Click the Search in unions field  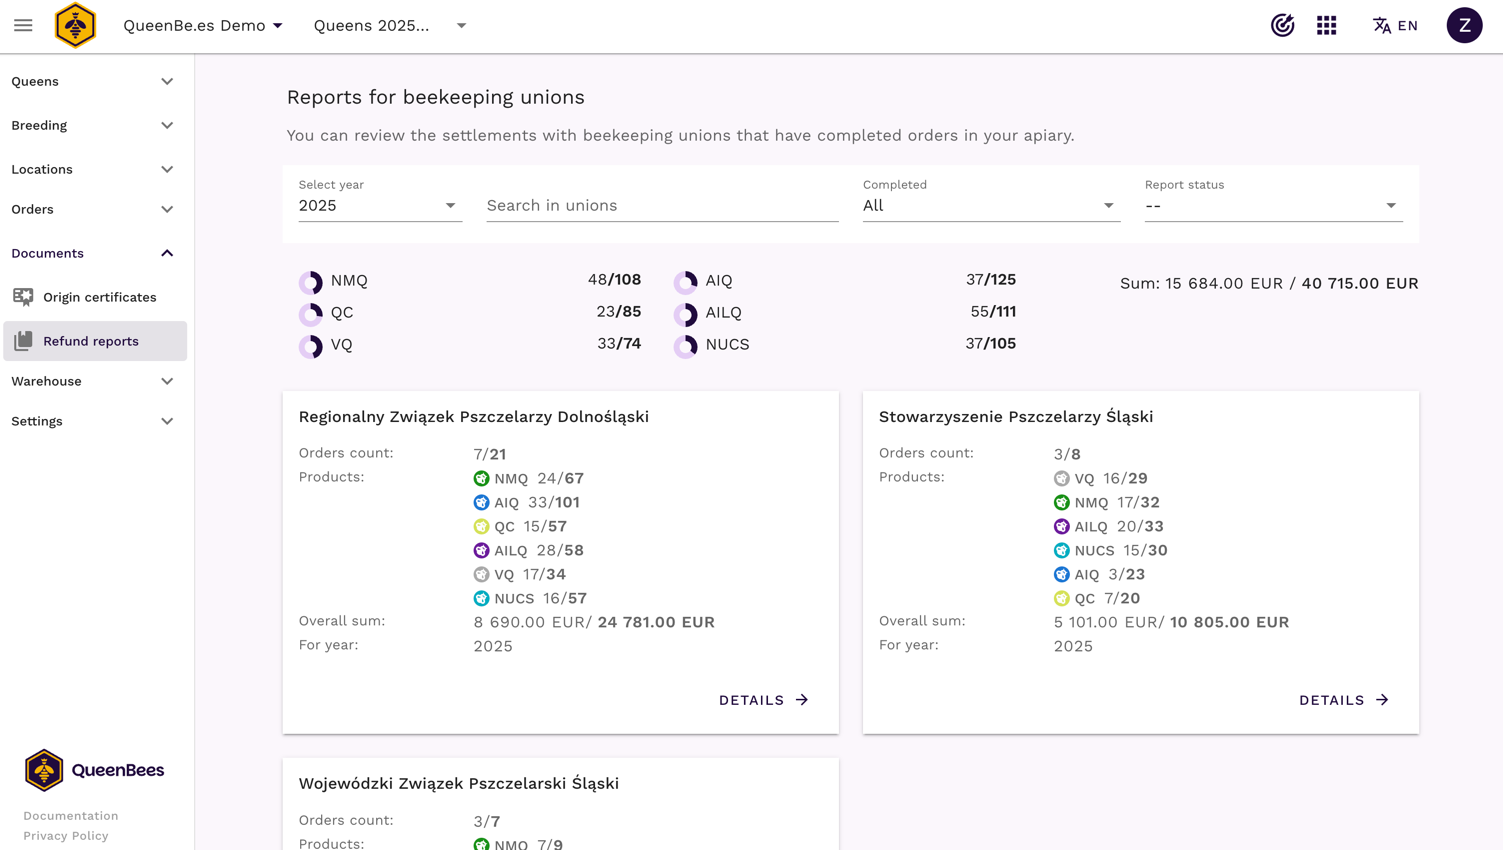pos(661,206)
